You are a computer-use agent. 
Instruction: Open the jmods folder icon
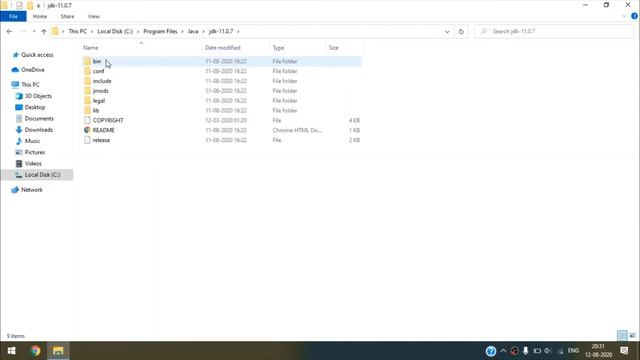87,91
